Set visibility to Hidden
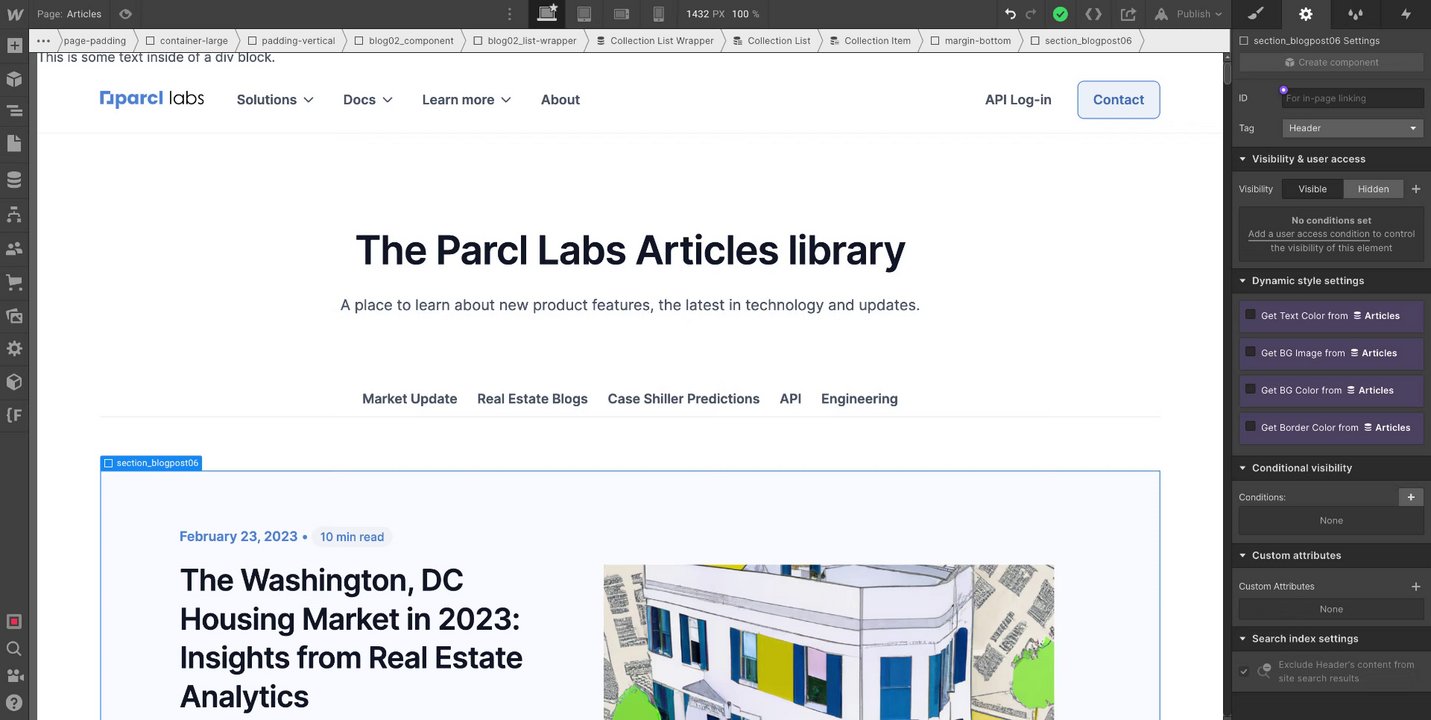The image size is (1431, 720). (x=1373, y=189)
